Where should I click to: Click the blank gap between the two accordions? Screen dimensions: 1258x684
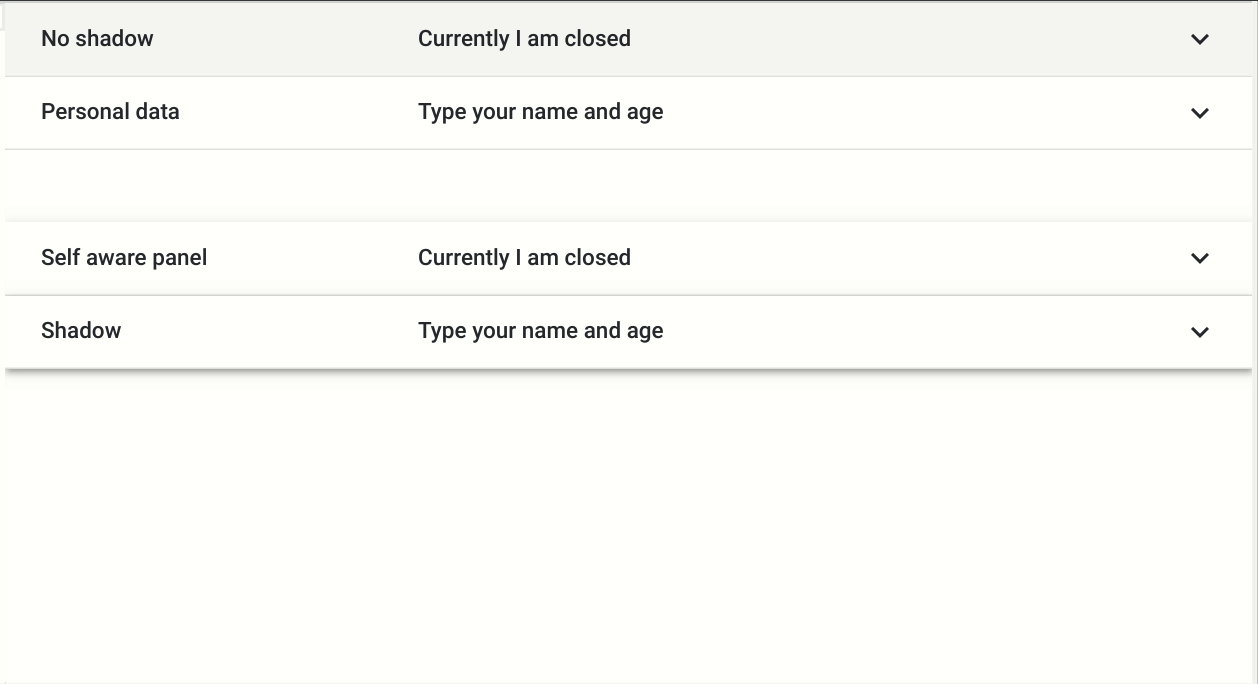628,186
